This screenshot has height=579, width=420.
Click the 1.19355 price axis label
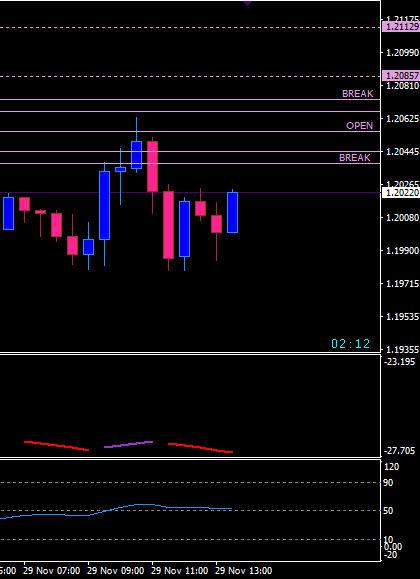pyautogui.click(x=402, y=349)
